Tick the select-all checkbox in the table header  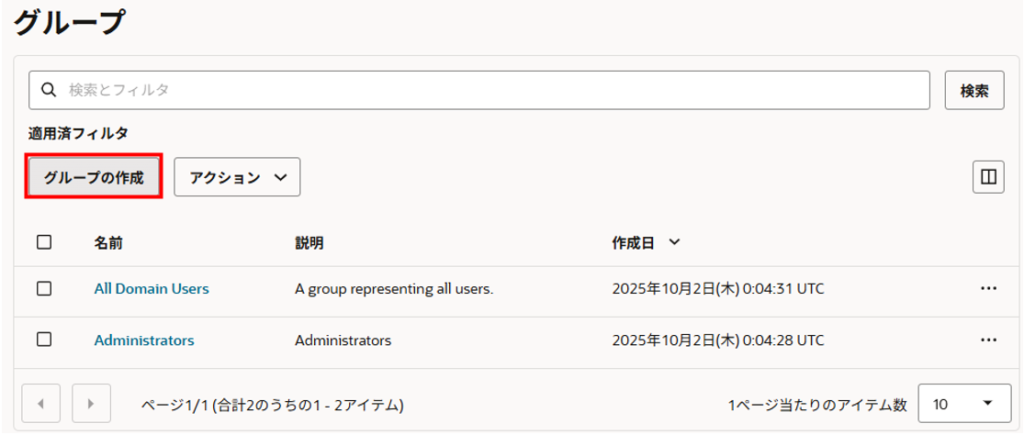(44, 242)
